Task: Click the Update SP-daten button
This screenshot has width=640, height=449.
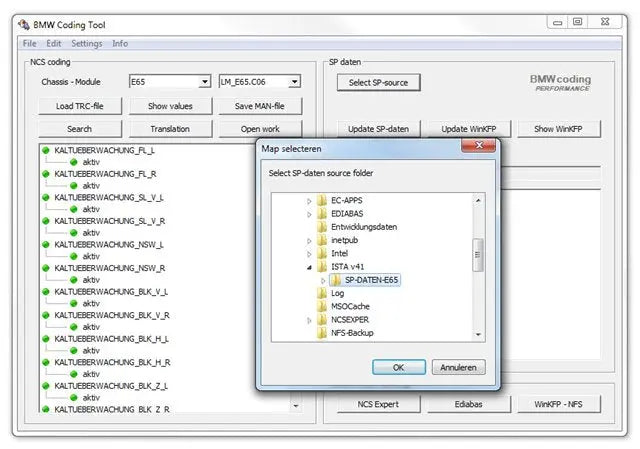Action: [378, 129]
